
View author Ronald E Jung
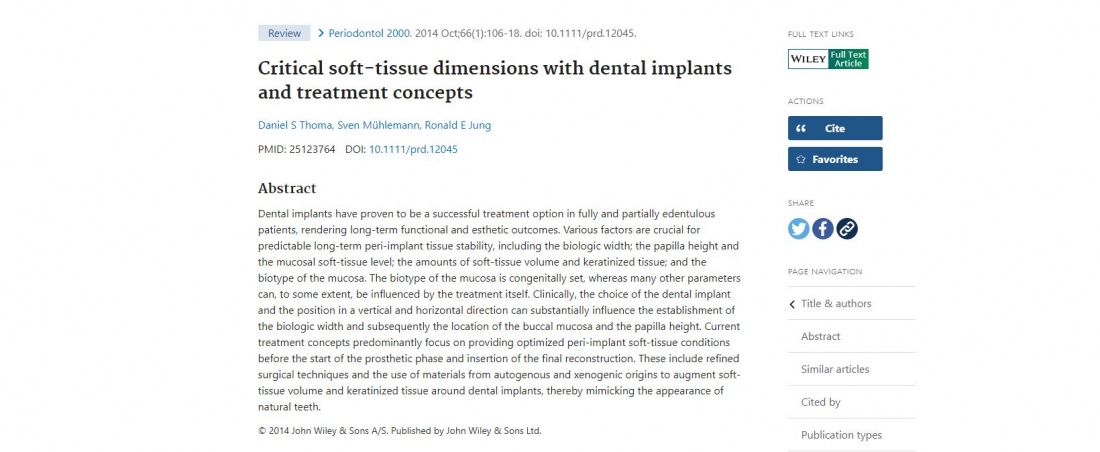point(458,125)
